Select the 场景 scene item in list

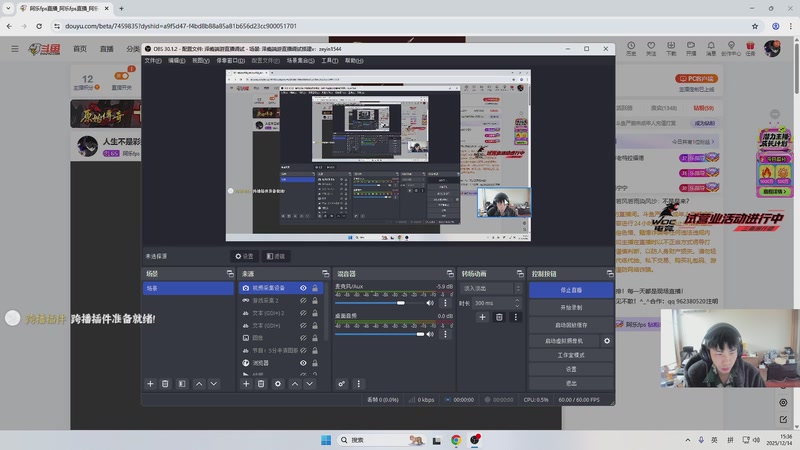point(188,288)
